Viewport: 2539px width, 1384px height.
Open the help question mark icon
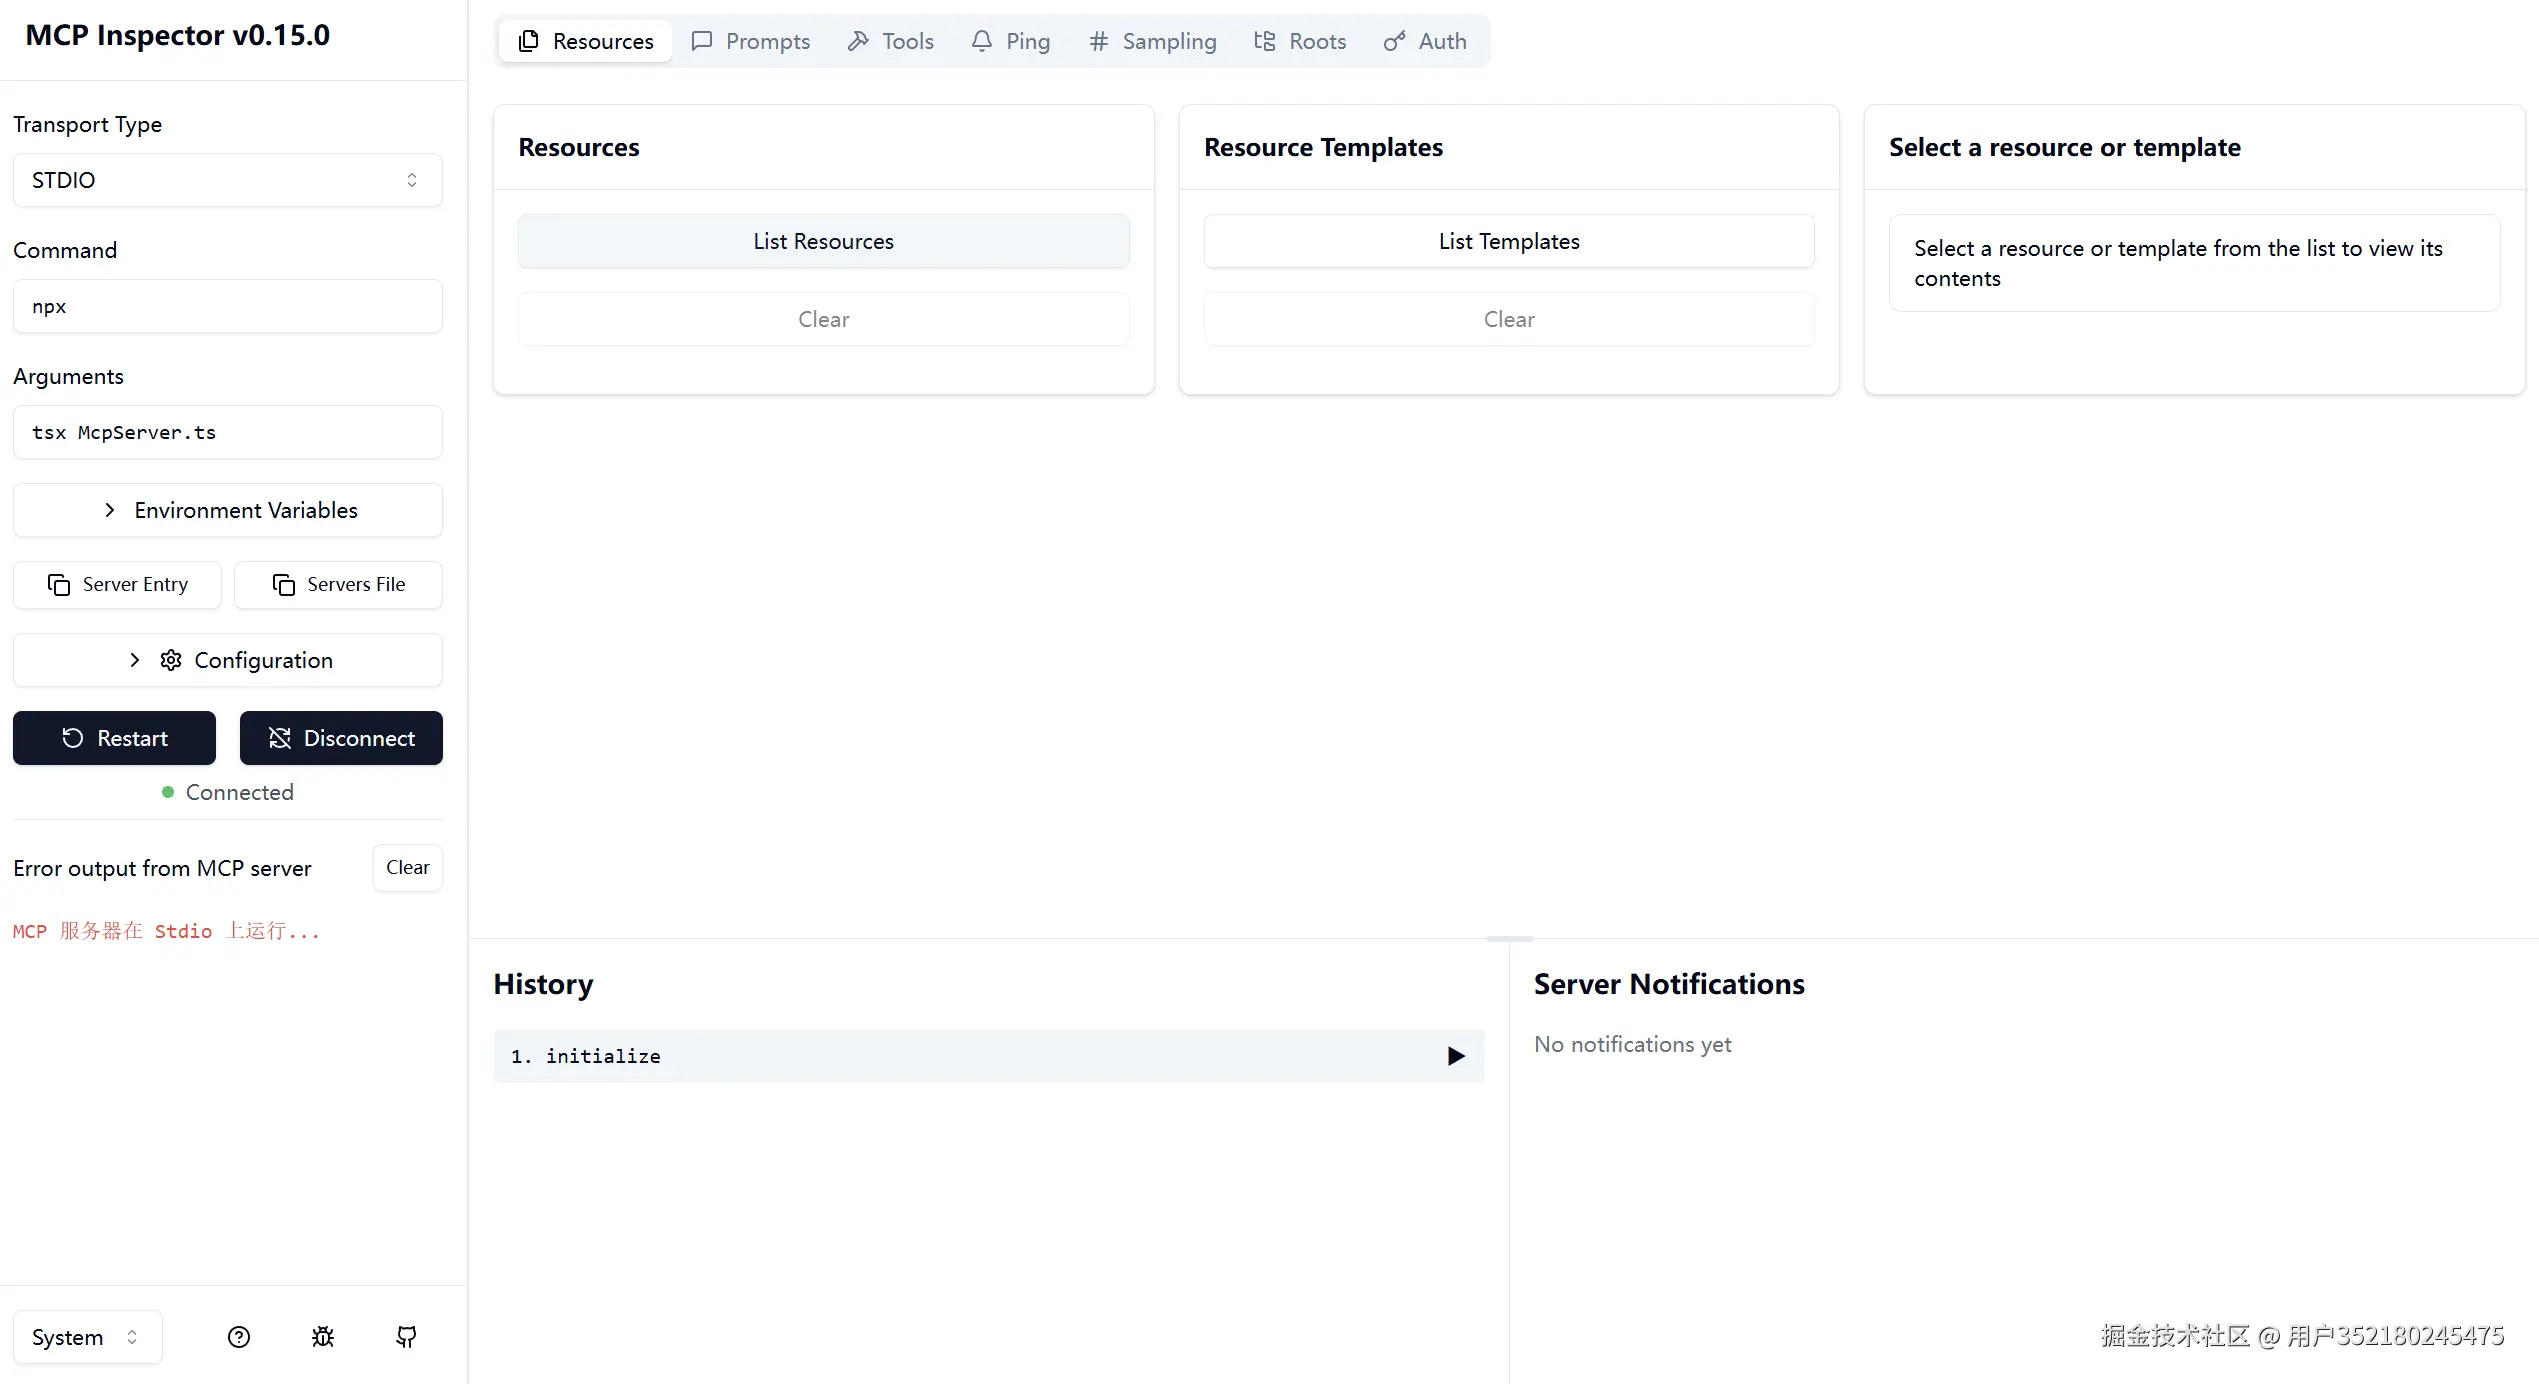[239, 1337]
